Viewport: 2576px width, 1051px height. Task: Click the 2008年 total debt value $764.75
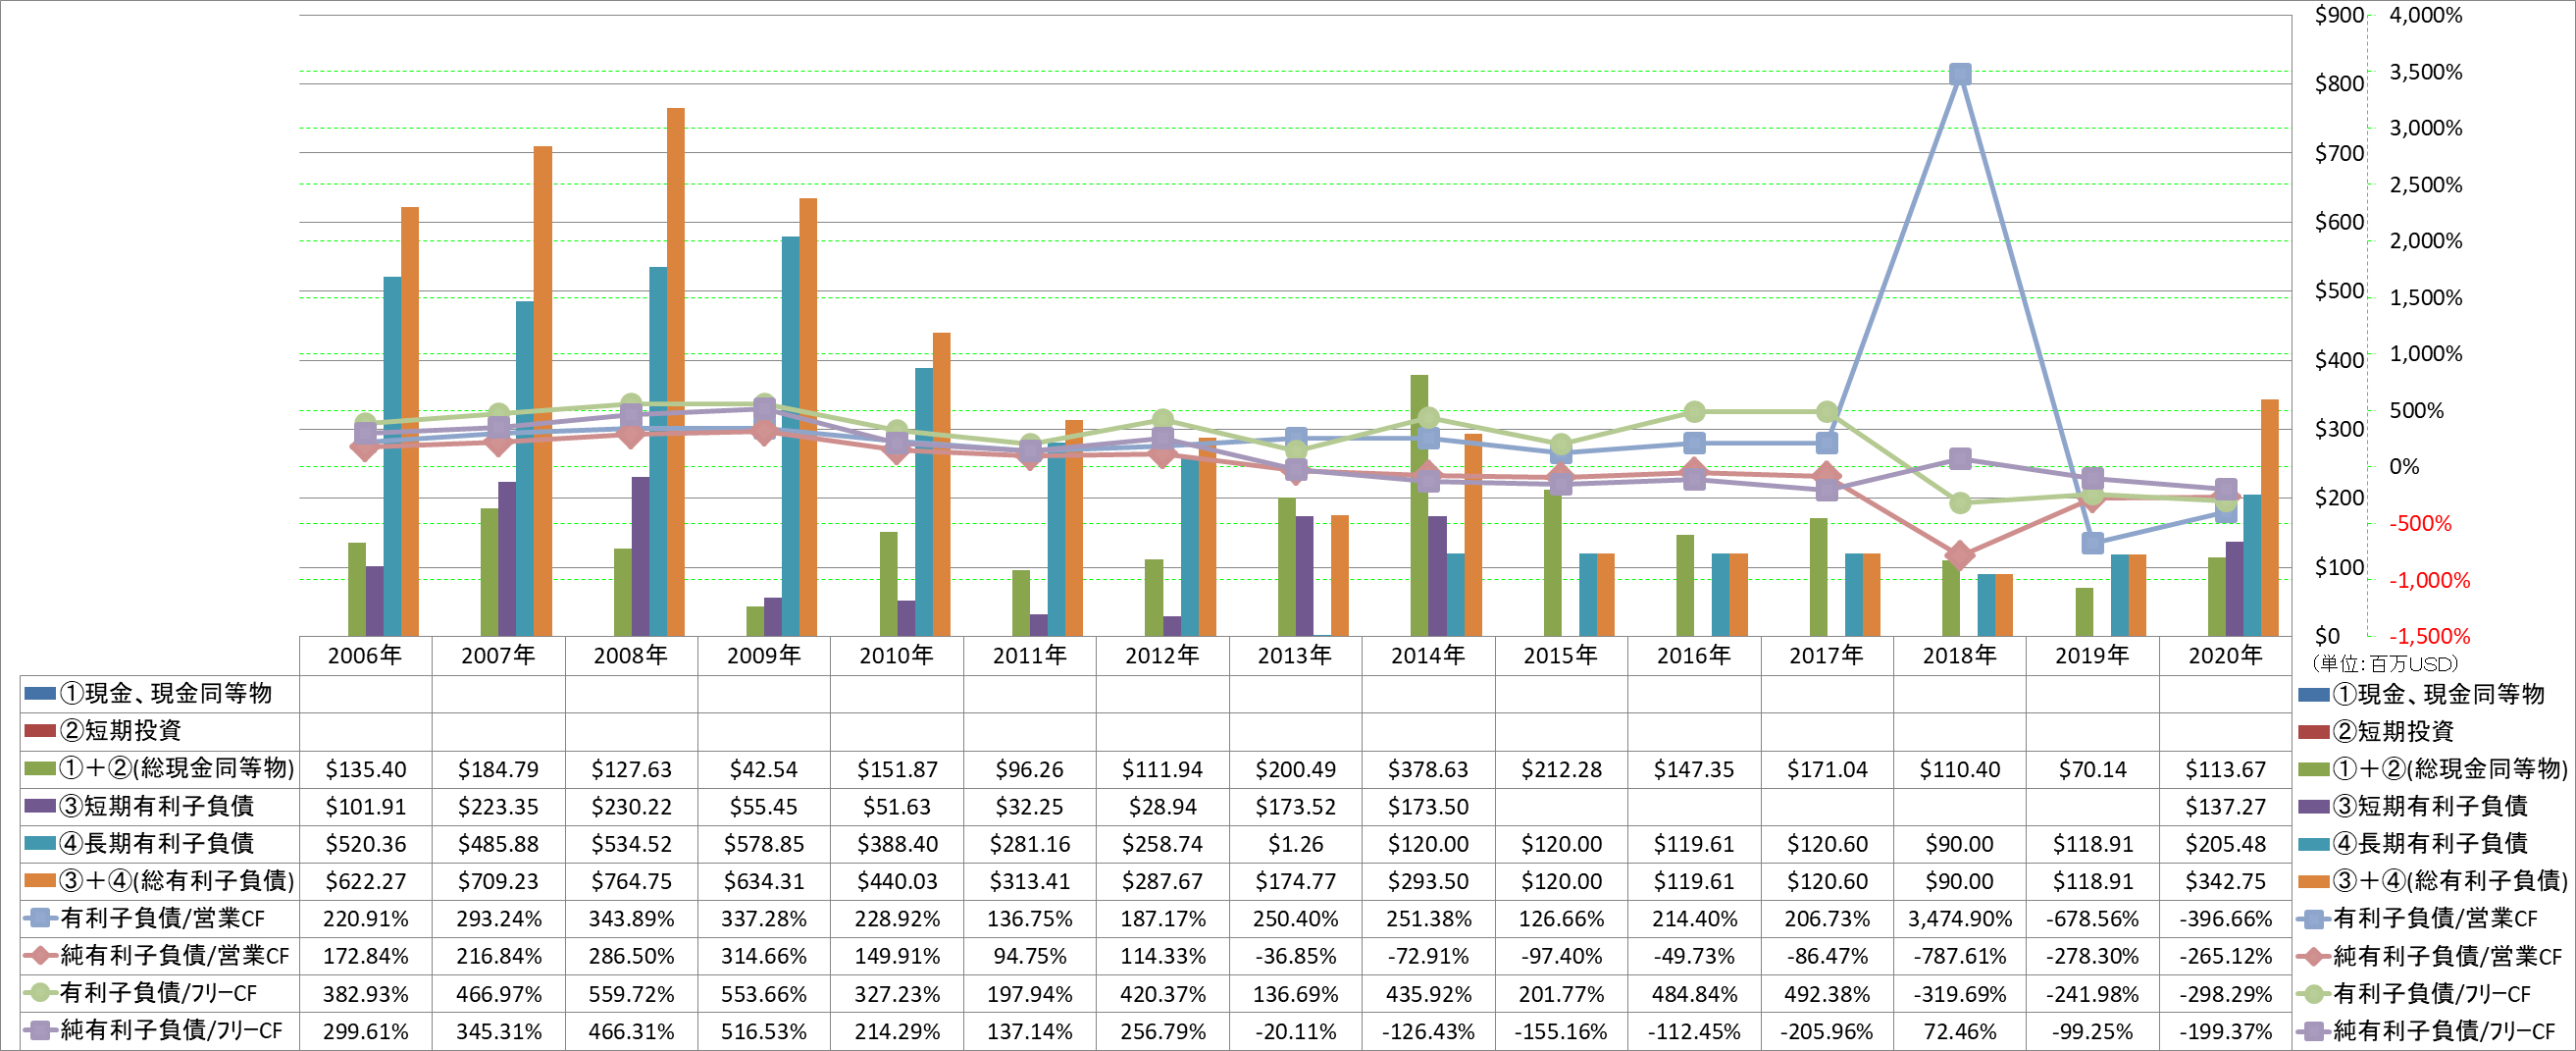(631, 881)
